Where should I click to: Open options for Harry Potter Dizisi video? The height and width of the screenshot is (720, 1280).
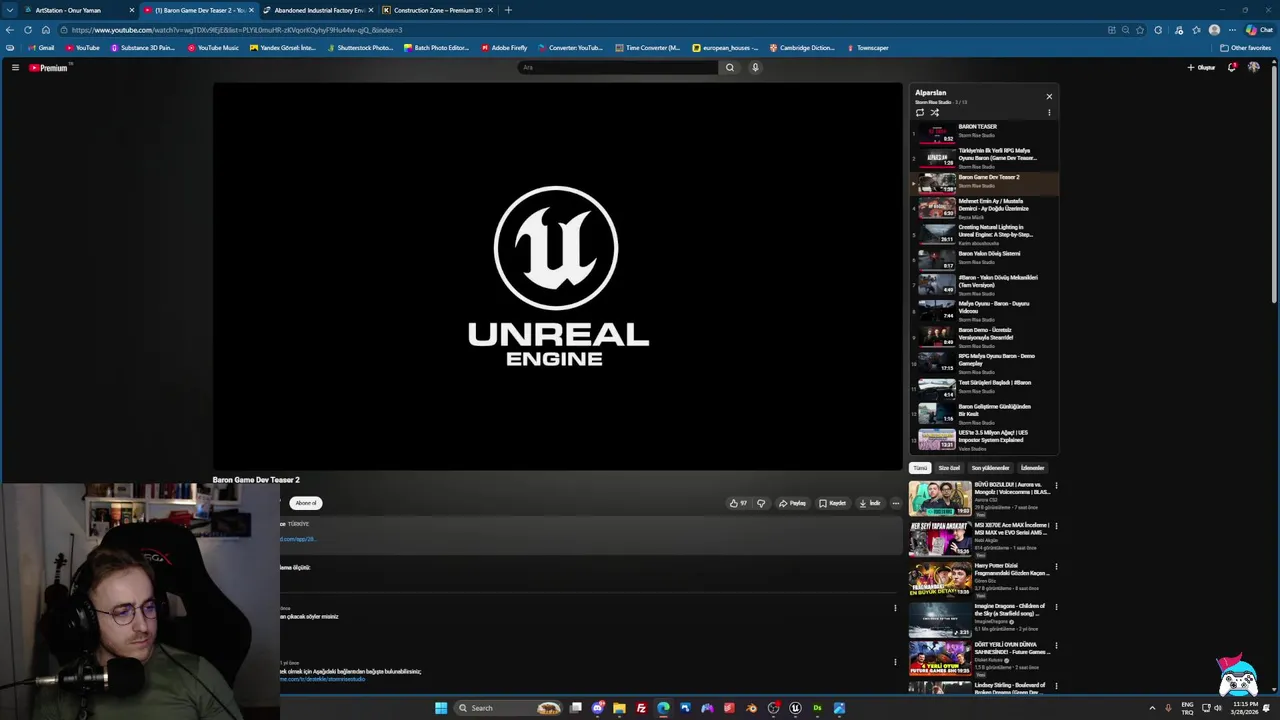(1056, 567)
